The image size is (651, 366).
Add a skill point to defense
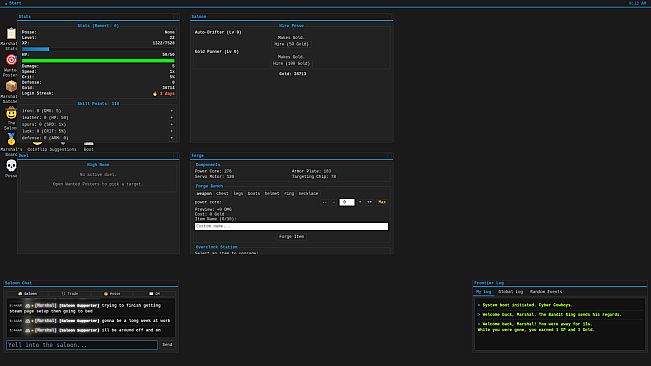[x=171, y=138]
